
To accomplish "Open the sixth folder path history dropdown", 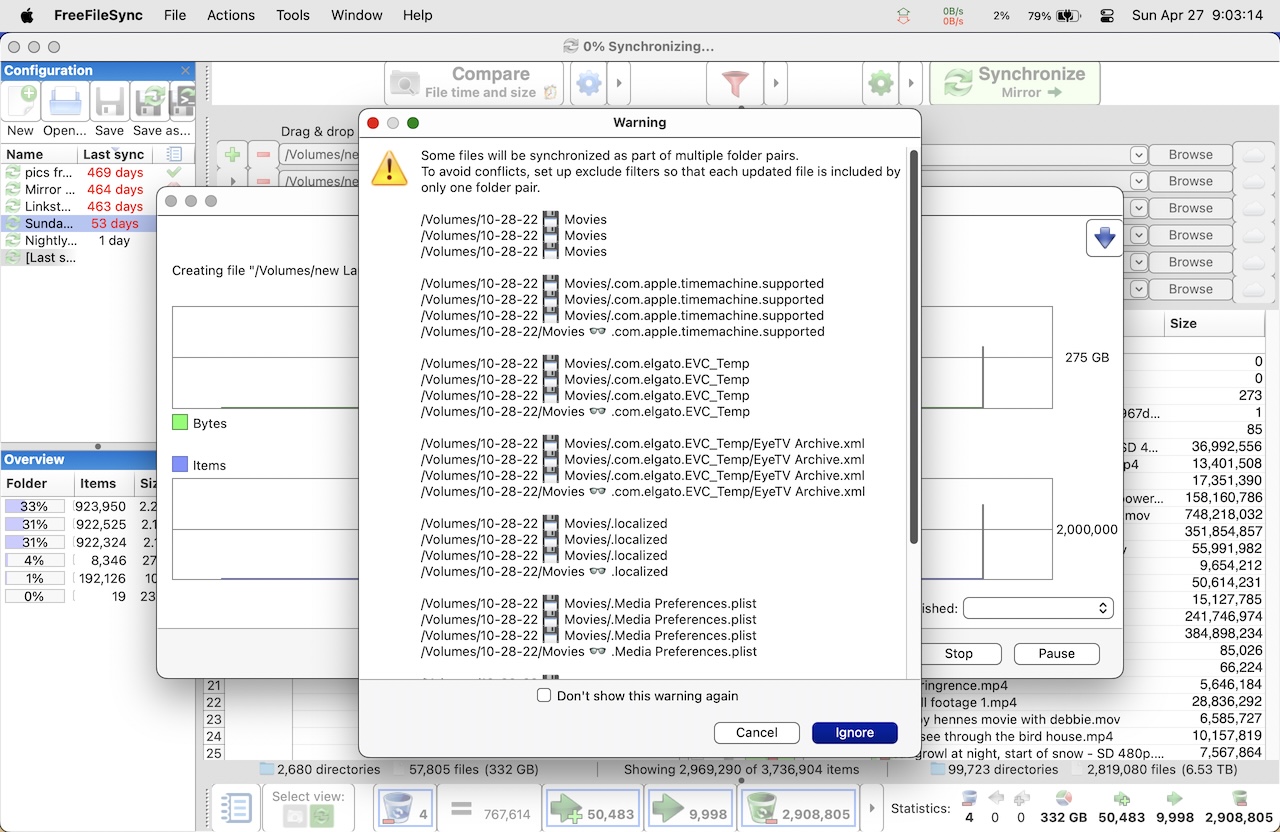I will (1138, 289).
